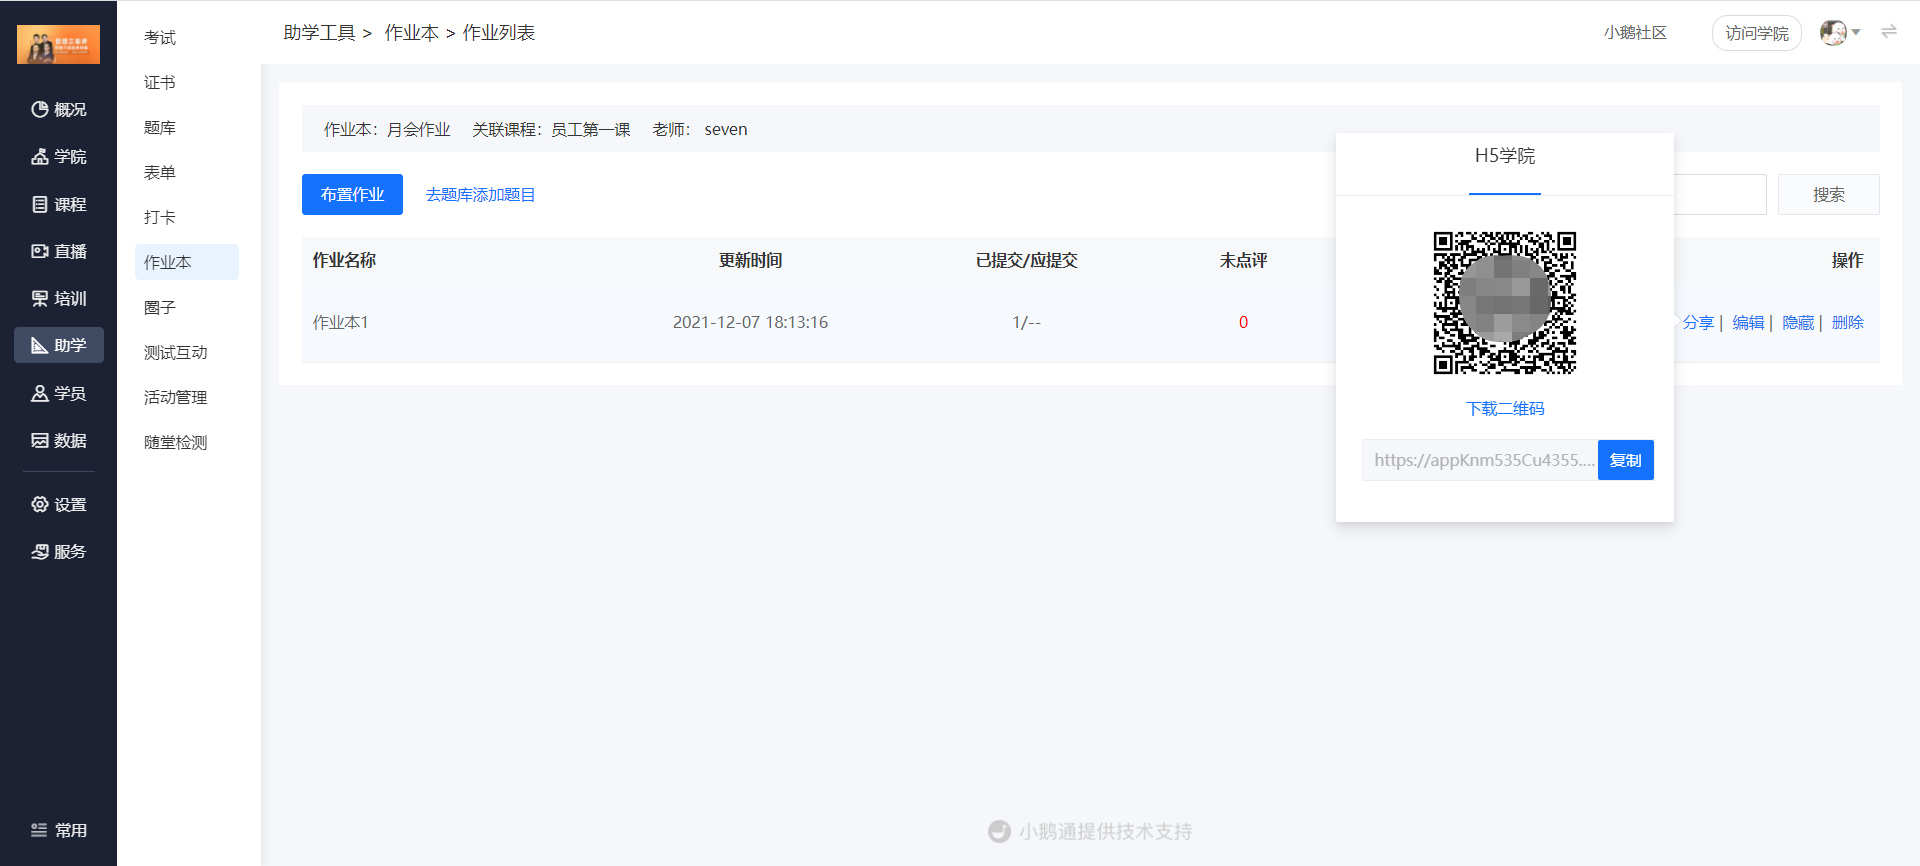The width and height of the screenshot is (1920, 866).
Task: Click the 布置作业 button
Action: pos(352,194)
